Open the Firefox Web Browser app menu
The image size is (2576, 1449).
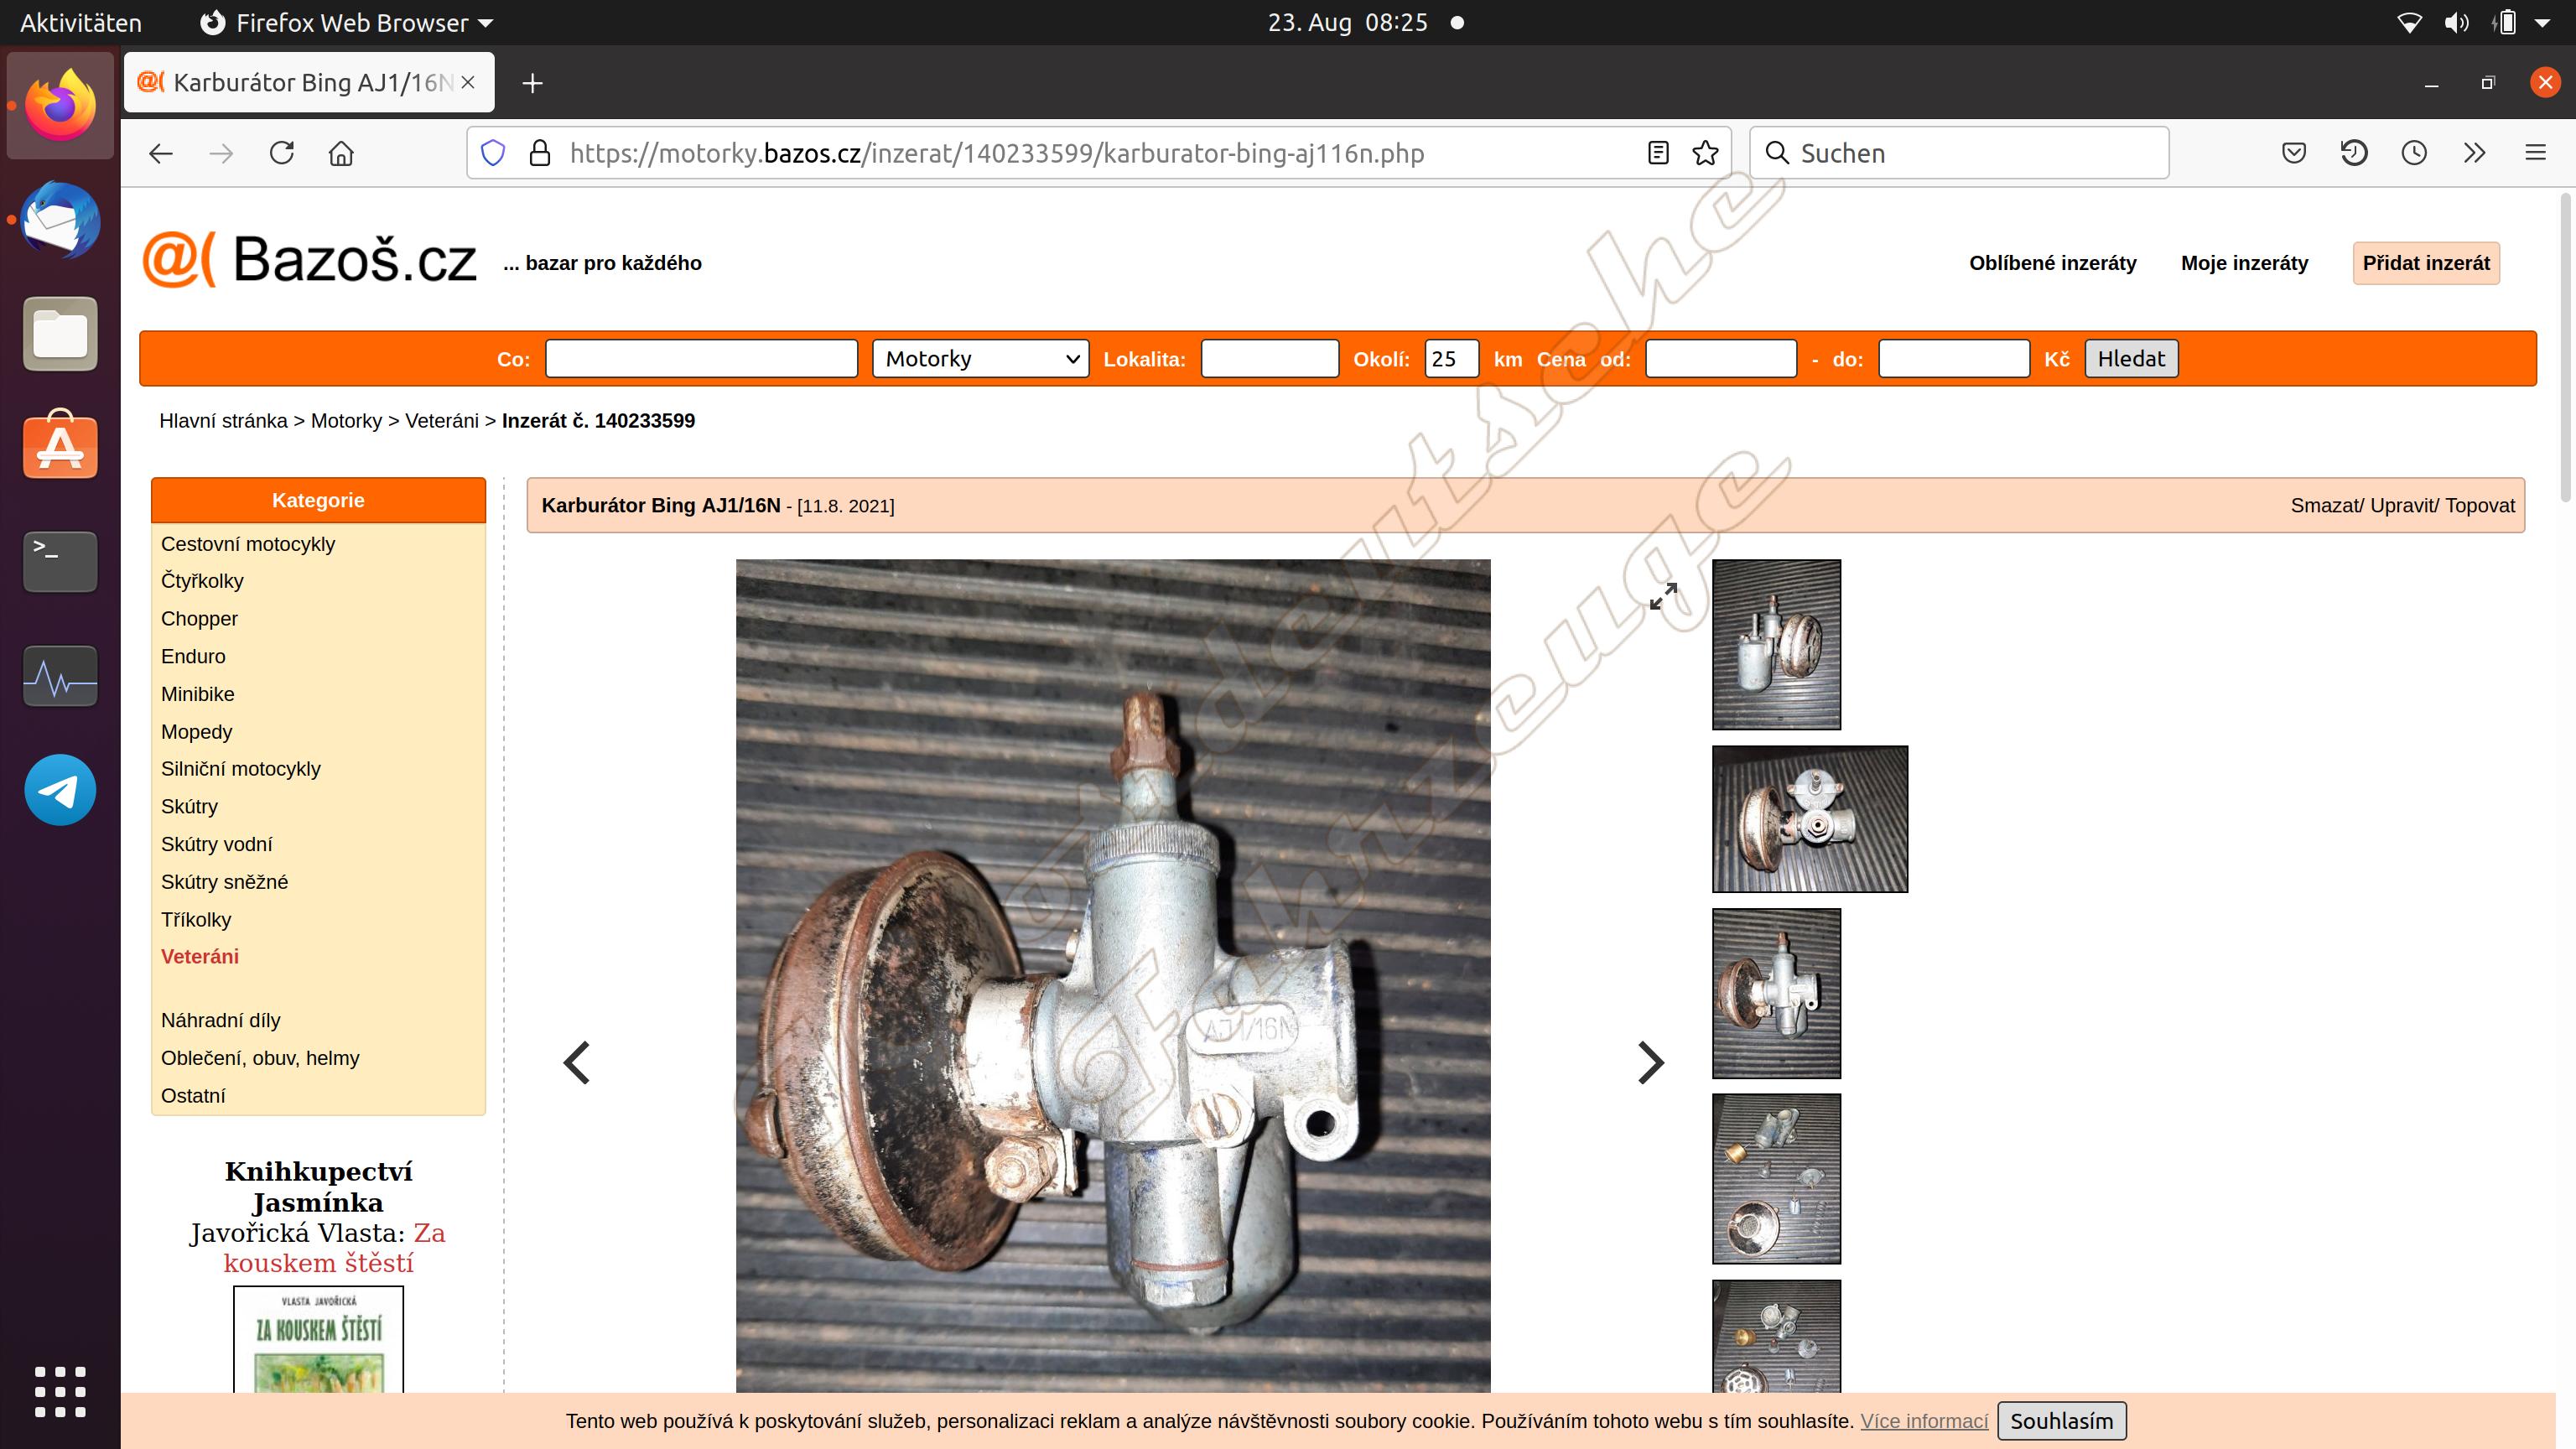346,22
